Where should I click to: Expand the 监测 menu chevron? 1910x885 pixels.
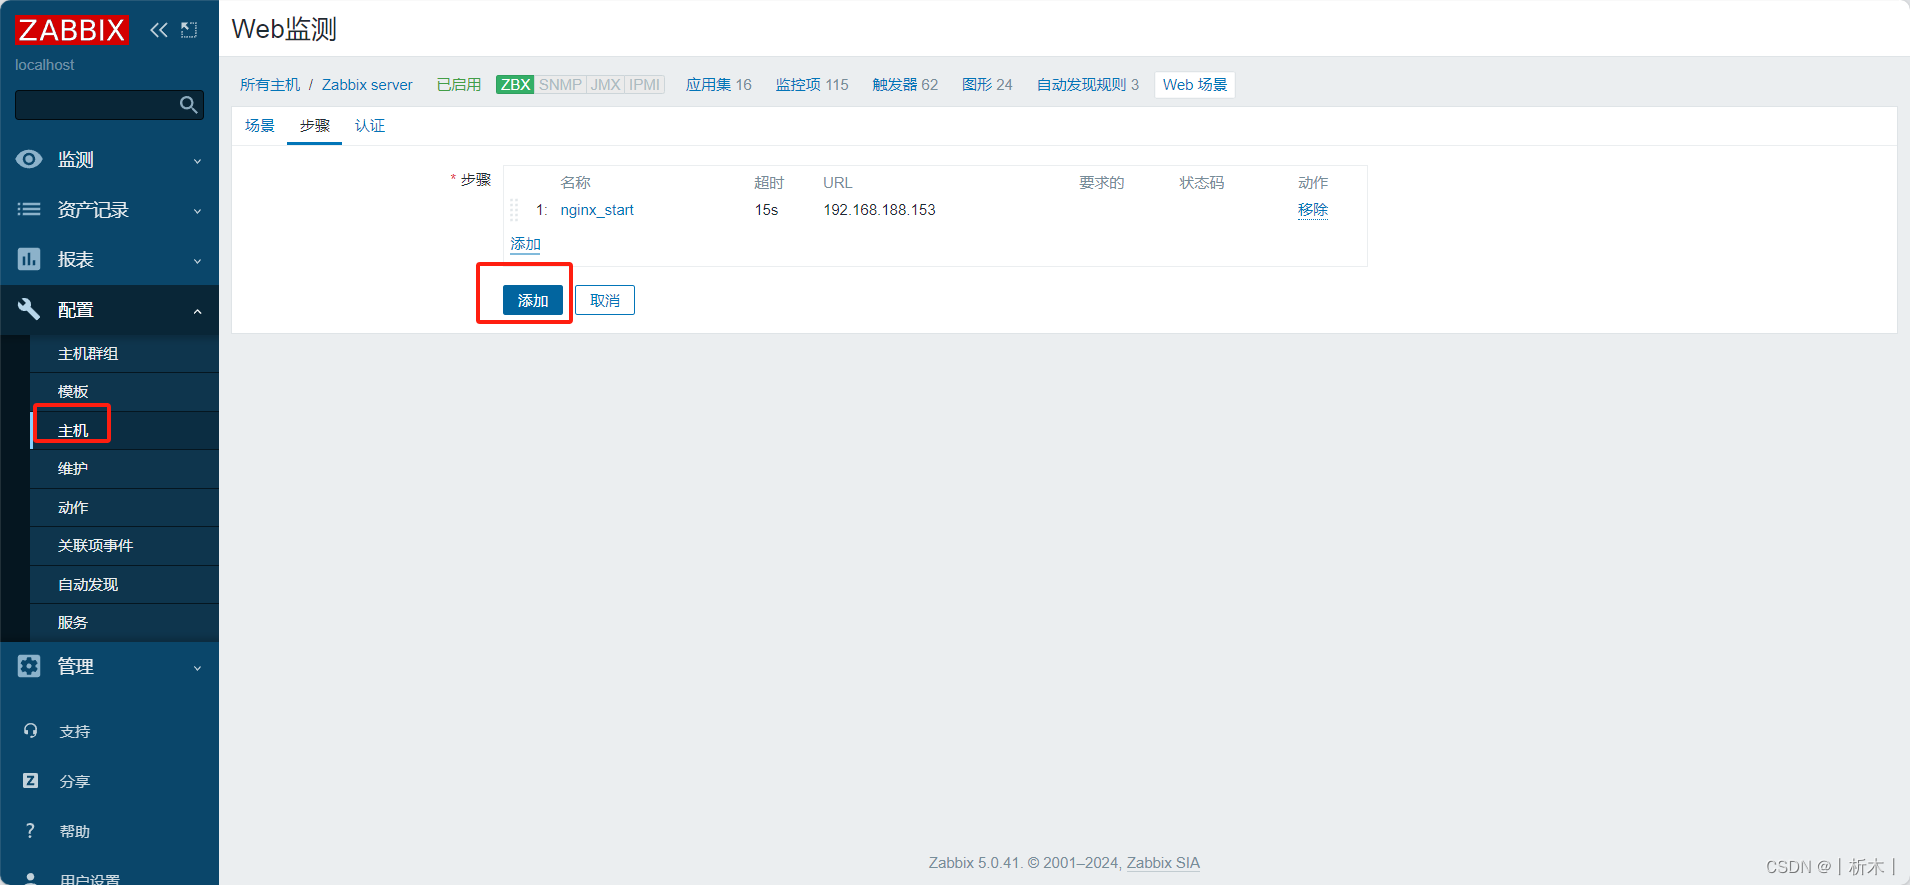[x=197, y=161]
